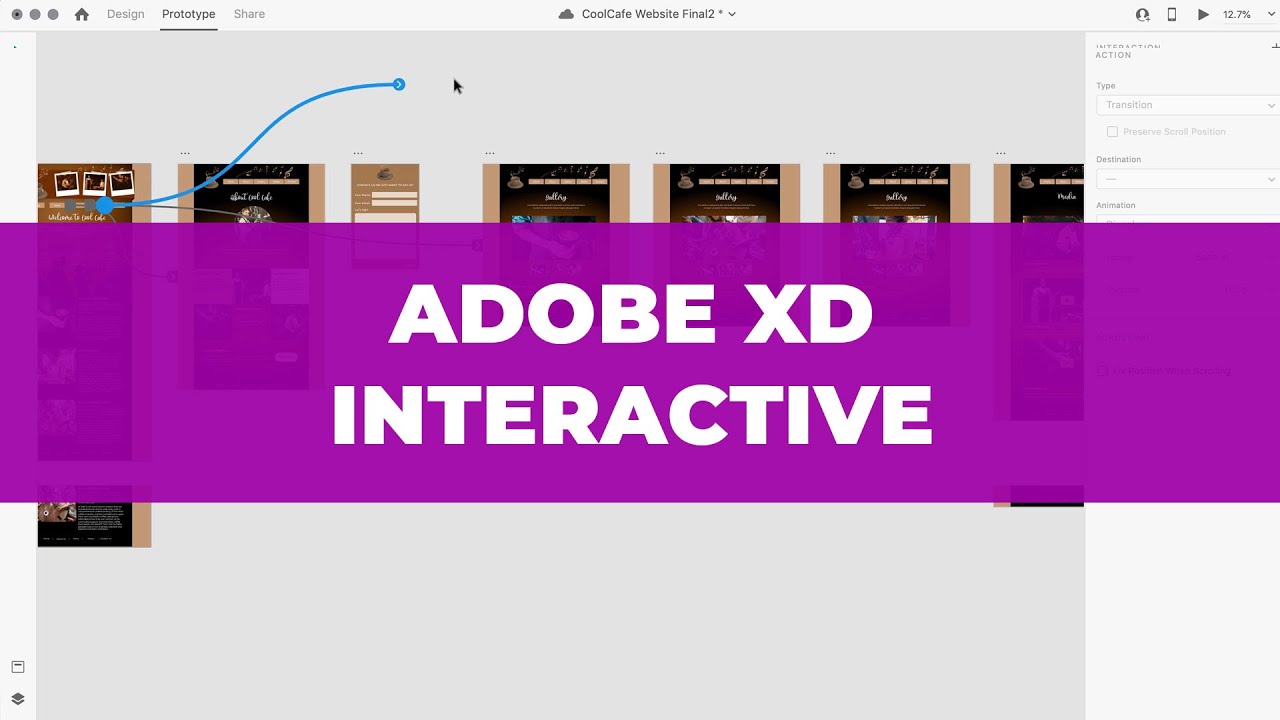1280x720 pixels.
Task: Open the Libraries panel icon at bottom left
Action: pos(17,667)
